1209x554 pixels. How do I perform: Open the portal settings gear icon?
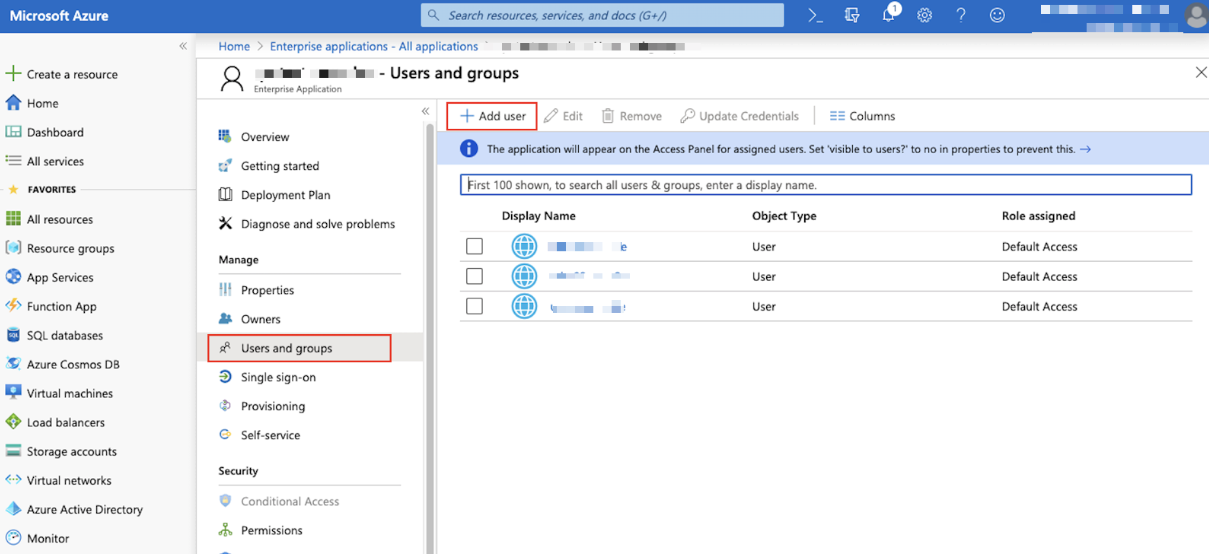pyautogui.click(x=924, y=15)
